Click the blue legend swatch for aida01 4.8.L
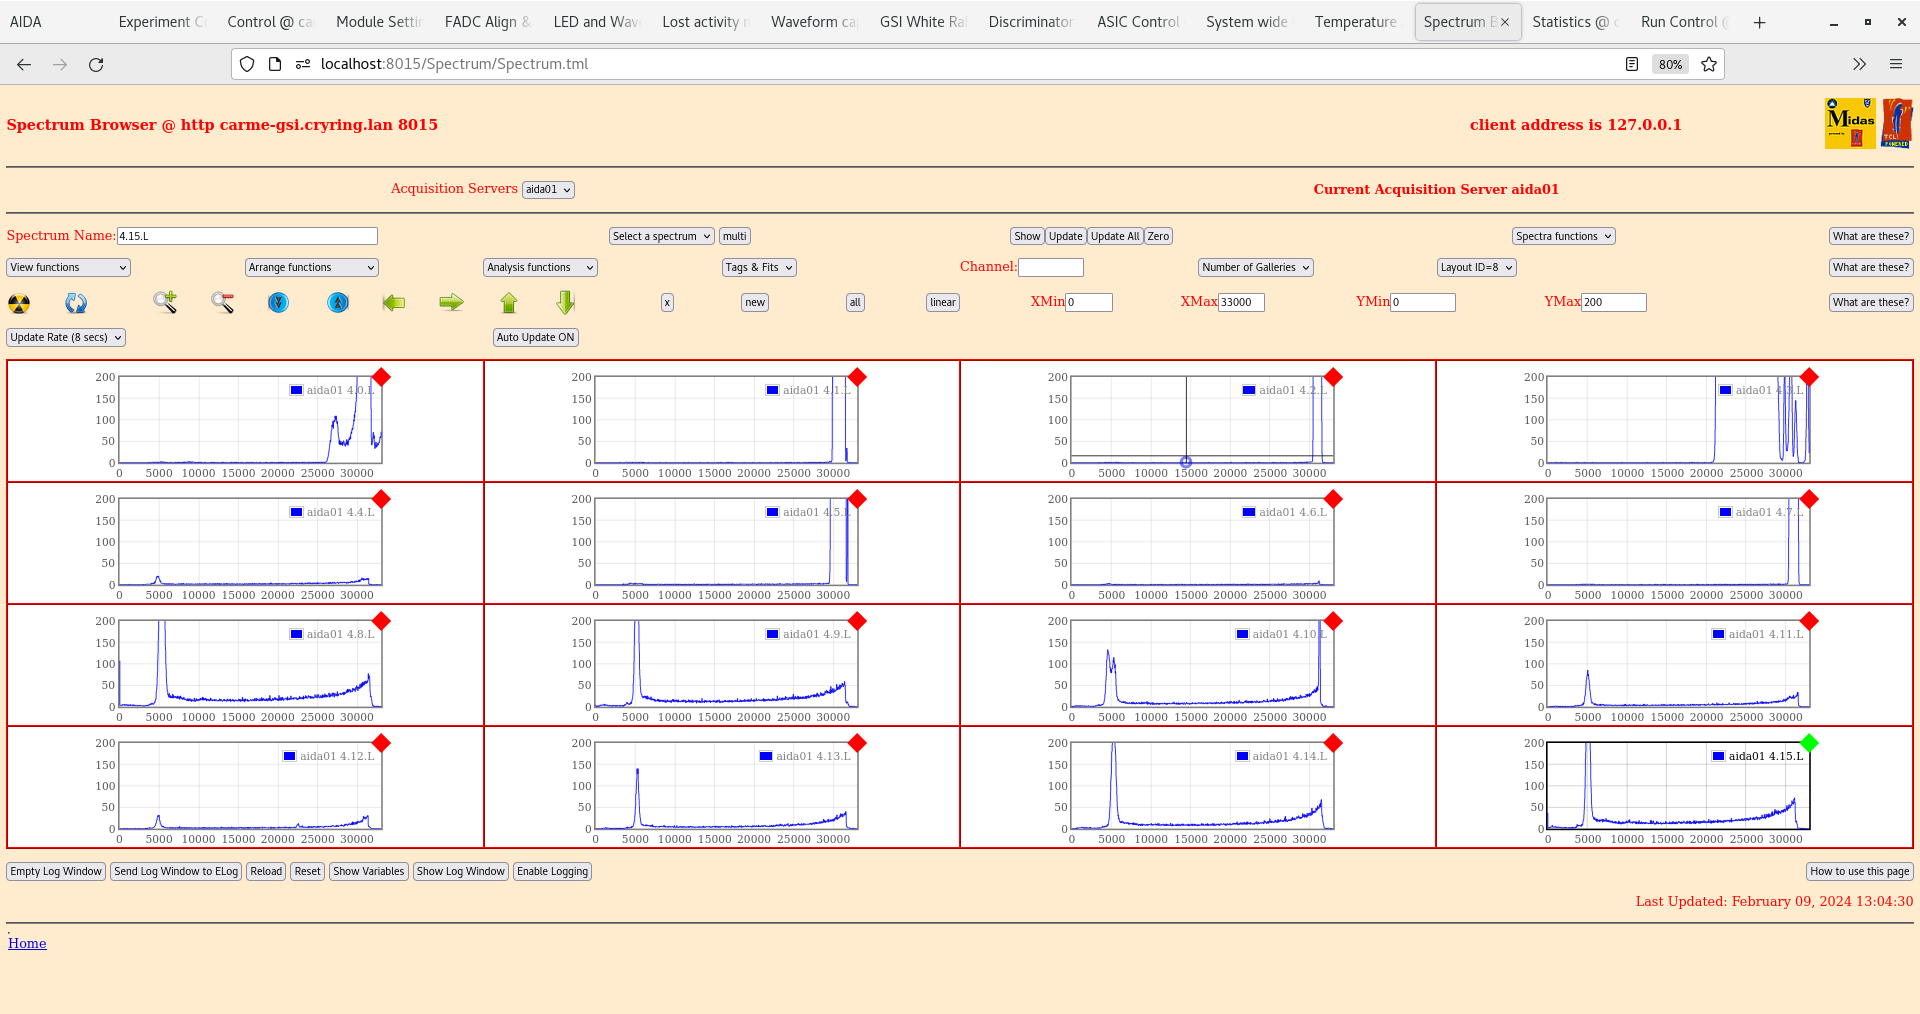 point(296,634)
